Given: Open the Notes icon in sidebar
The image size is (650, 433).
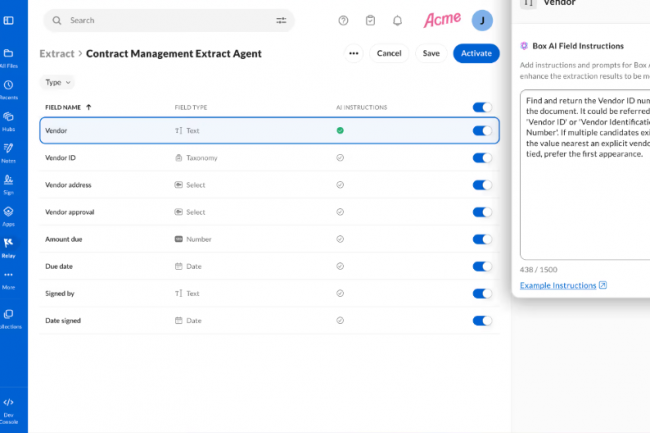Looking at the screenshot, I should pyautogui.click(x=8, y=151).
